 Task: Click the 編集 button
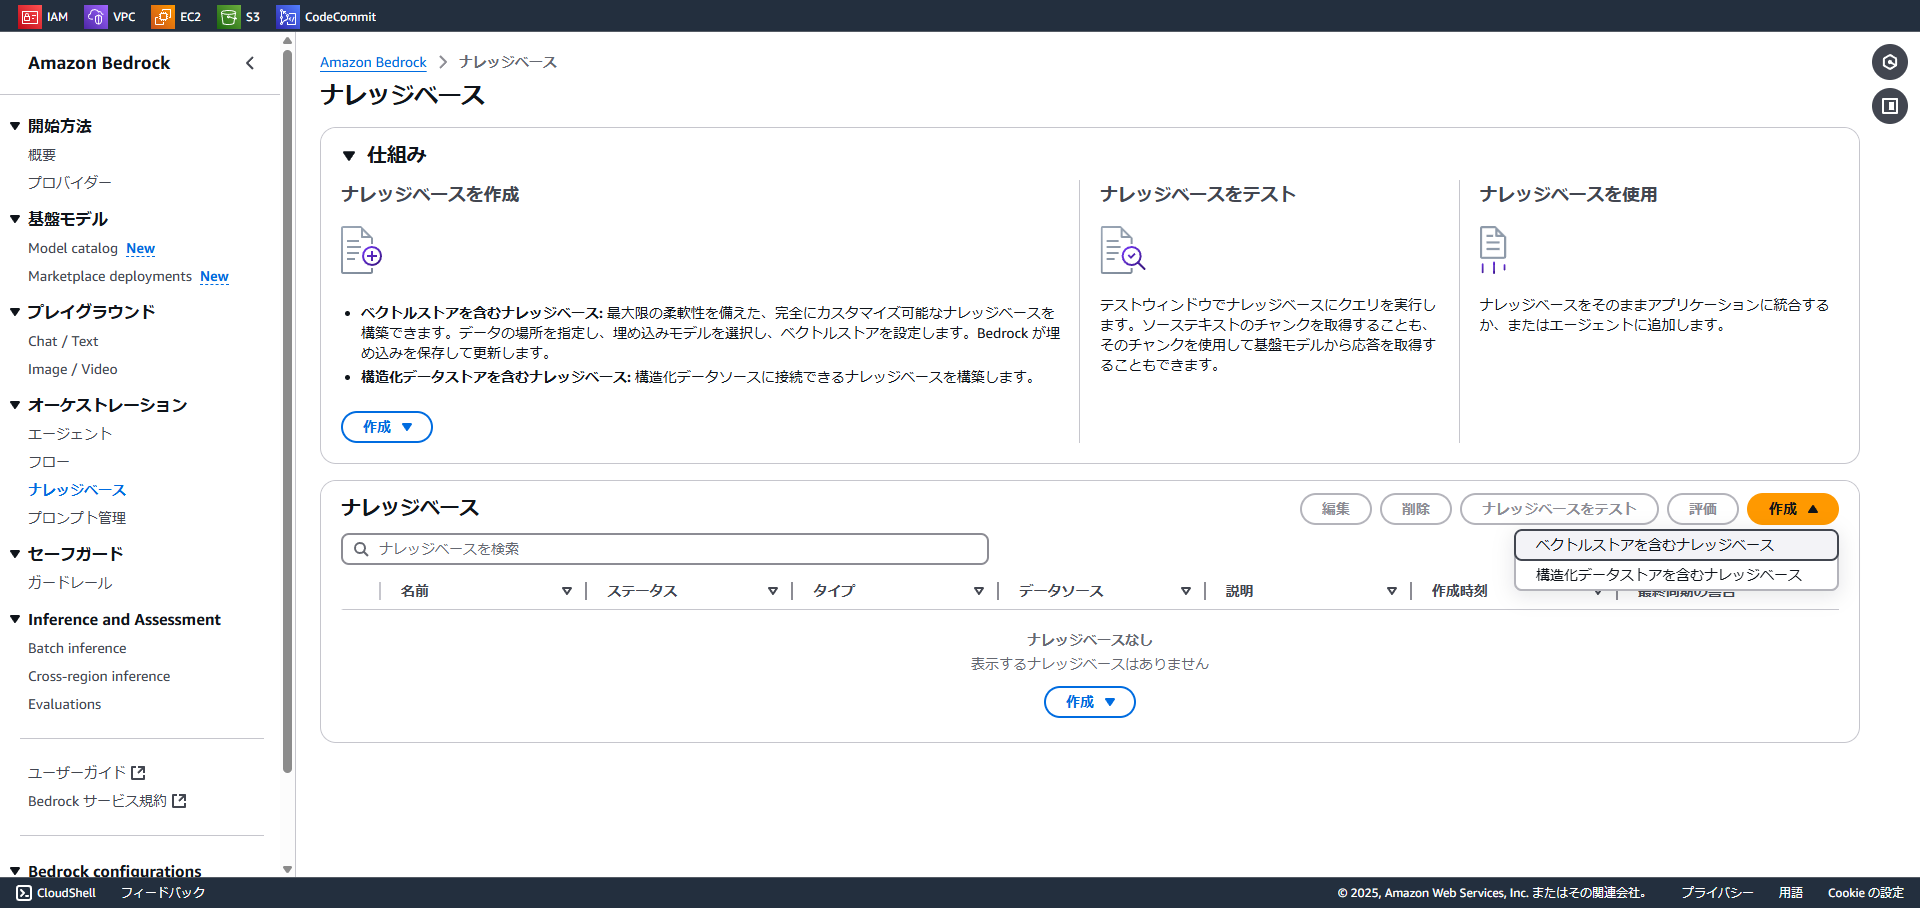pyautogui.click(x=1336, y=509)
